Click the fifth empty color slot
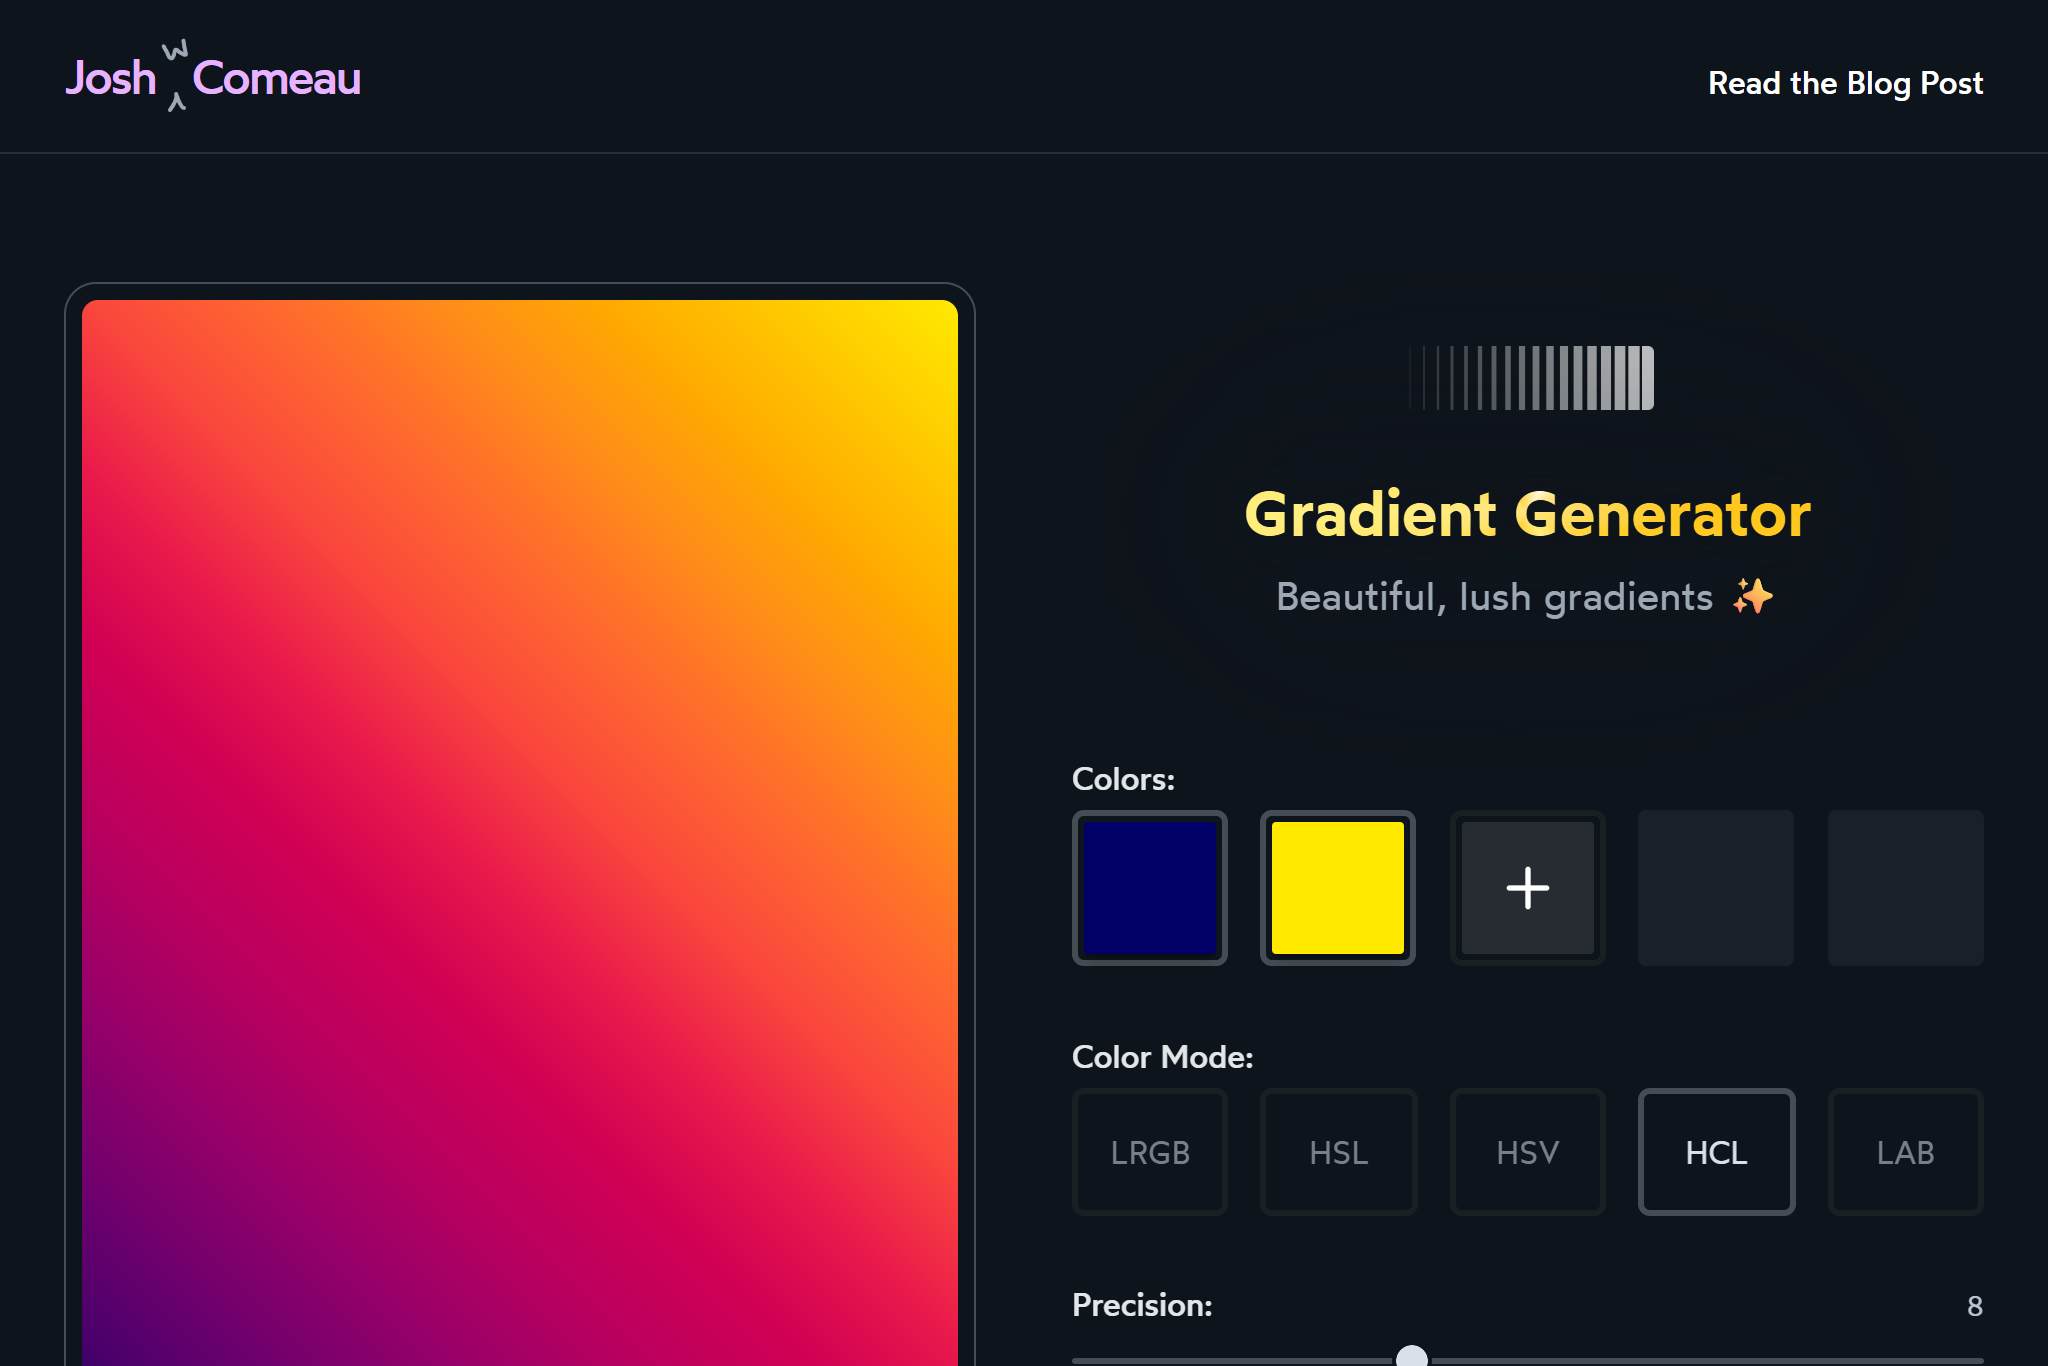Screen dimensions: 2048x1366 (1905, 888)
